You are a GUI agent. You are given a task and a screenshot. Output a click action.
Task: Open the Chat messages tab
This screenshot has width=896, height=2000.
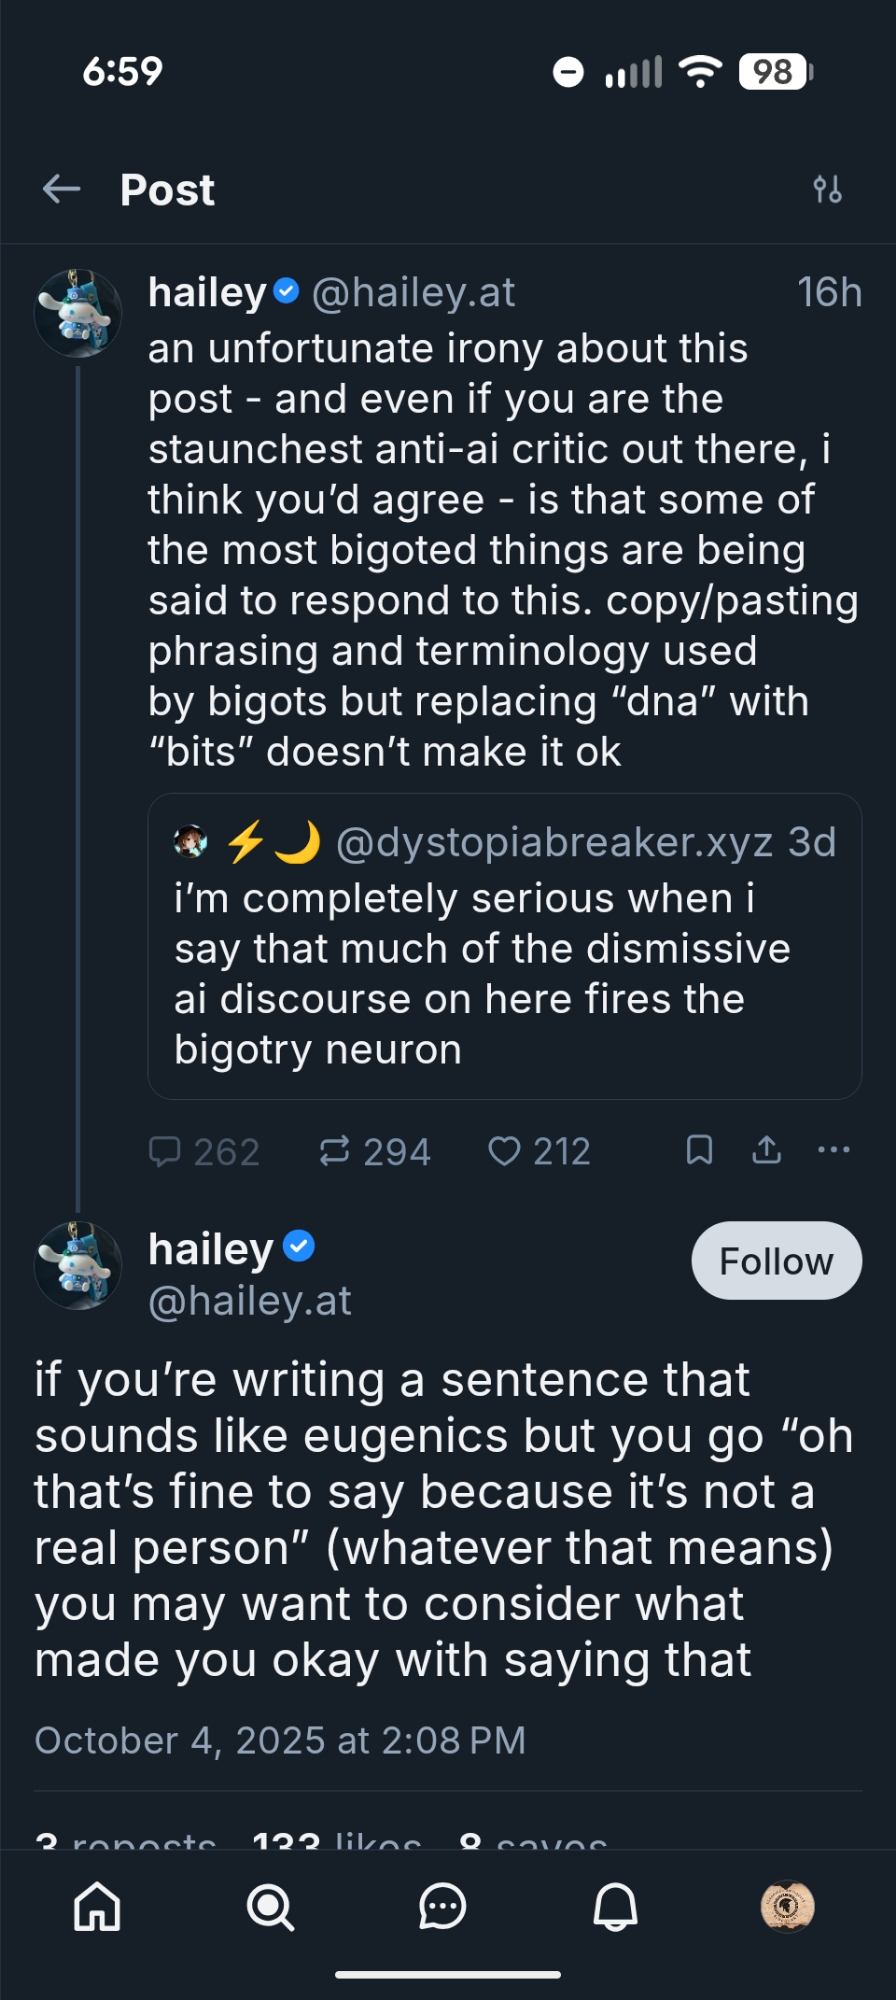point(442,1907)
